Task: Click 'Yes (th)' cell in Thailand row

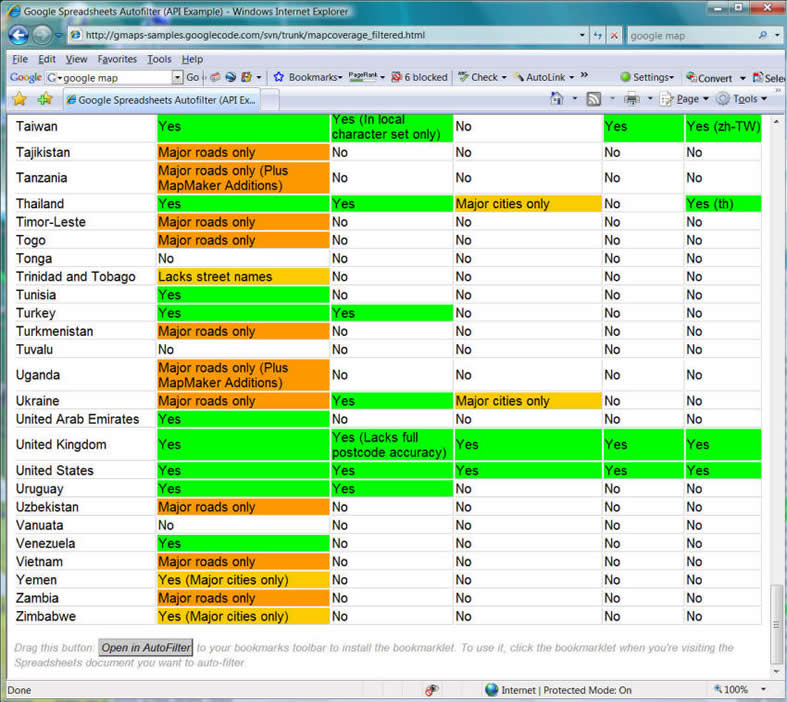Action: click(723, 204)
